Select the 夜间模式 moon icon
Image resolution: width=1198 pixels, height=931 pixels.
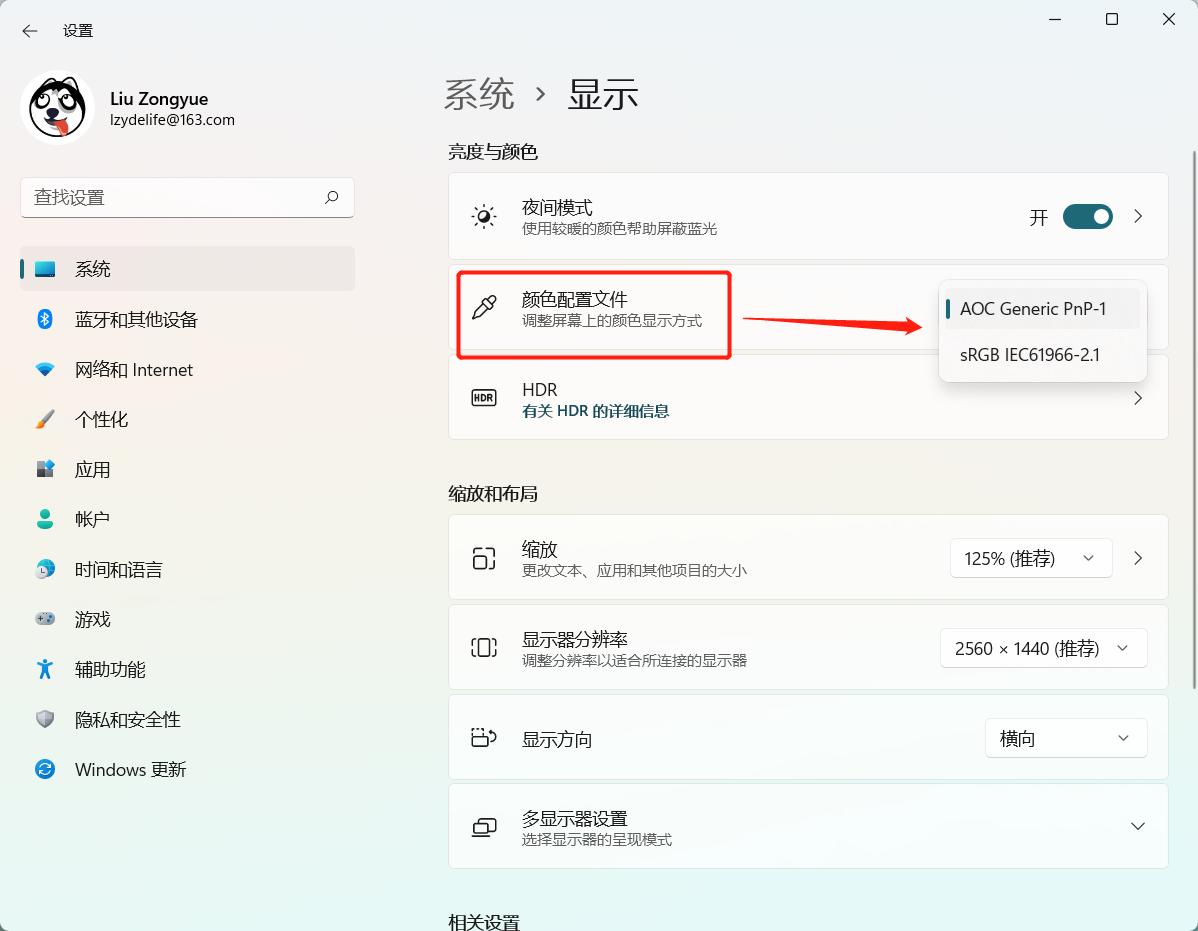tap(483, 216)
